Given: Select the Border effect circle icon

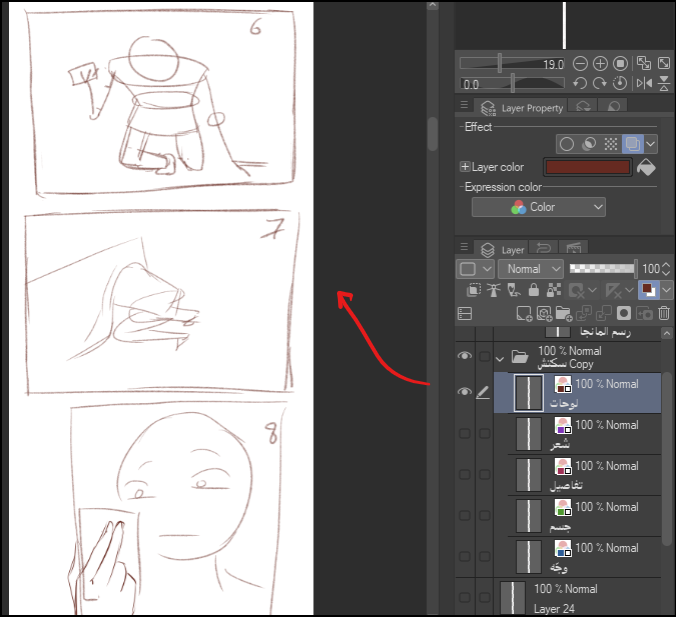Looking at the screenshot, I should [567, 144].
